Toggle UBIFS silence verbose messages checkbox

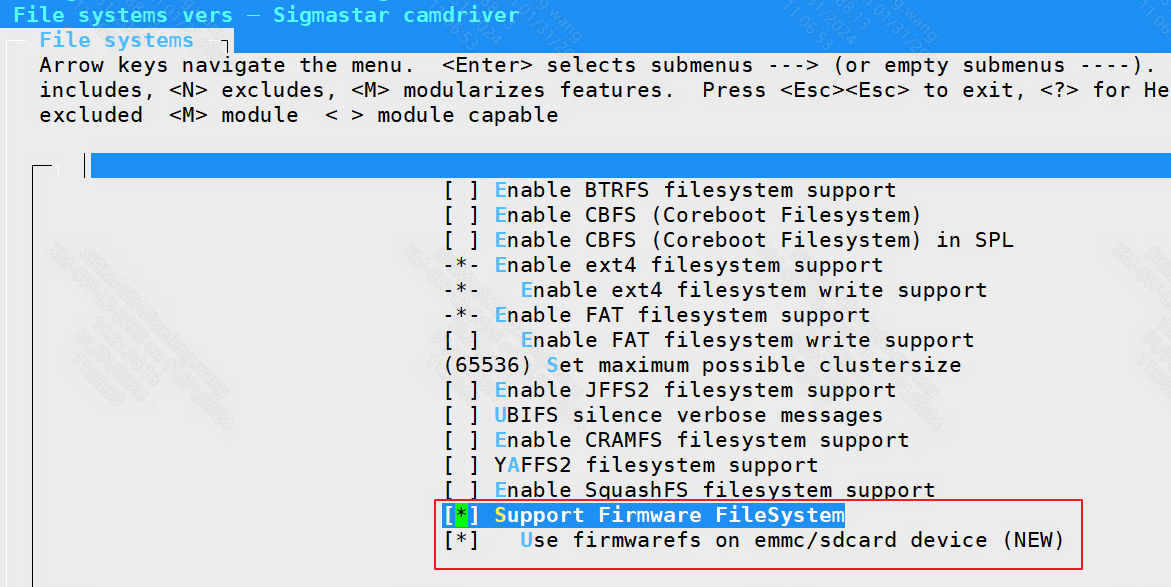point(461,415)
